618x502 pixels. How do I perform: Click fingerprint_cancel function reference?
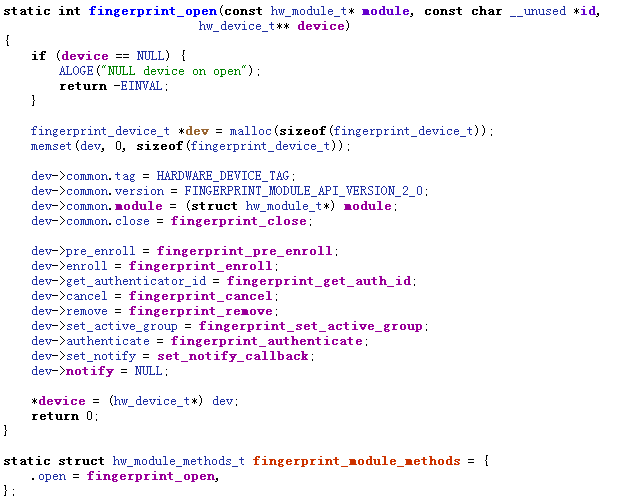pyautogui.click(x=201, y=296)
